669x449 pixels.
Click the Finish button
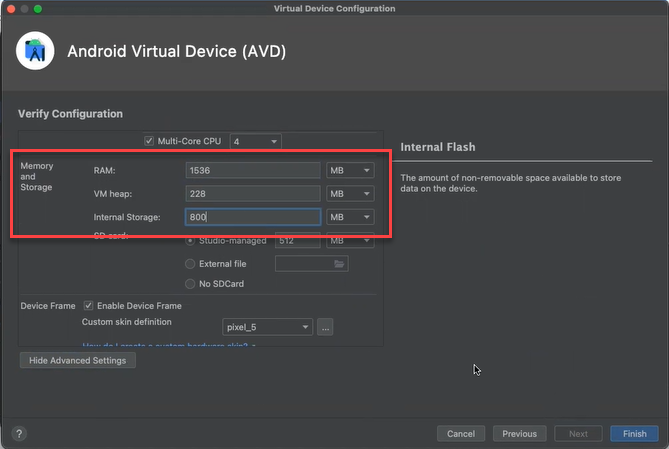pos(634,434)
